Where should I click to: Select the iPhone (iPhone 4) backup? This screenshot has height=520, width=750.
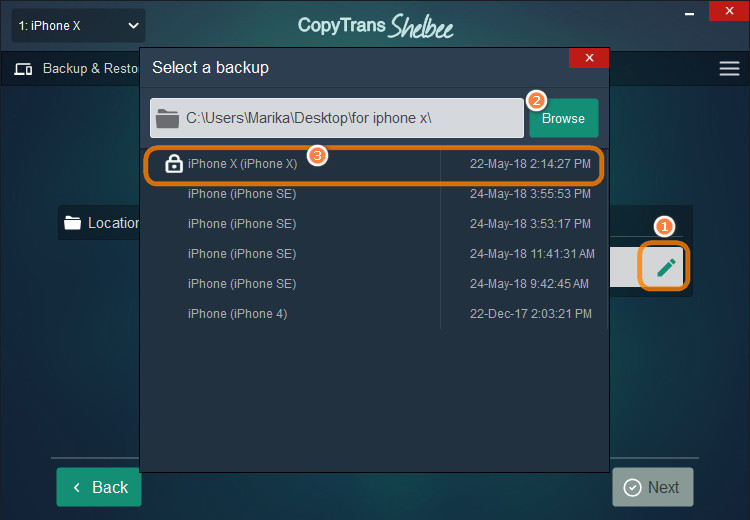click(x=374, y=314)
